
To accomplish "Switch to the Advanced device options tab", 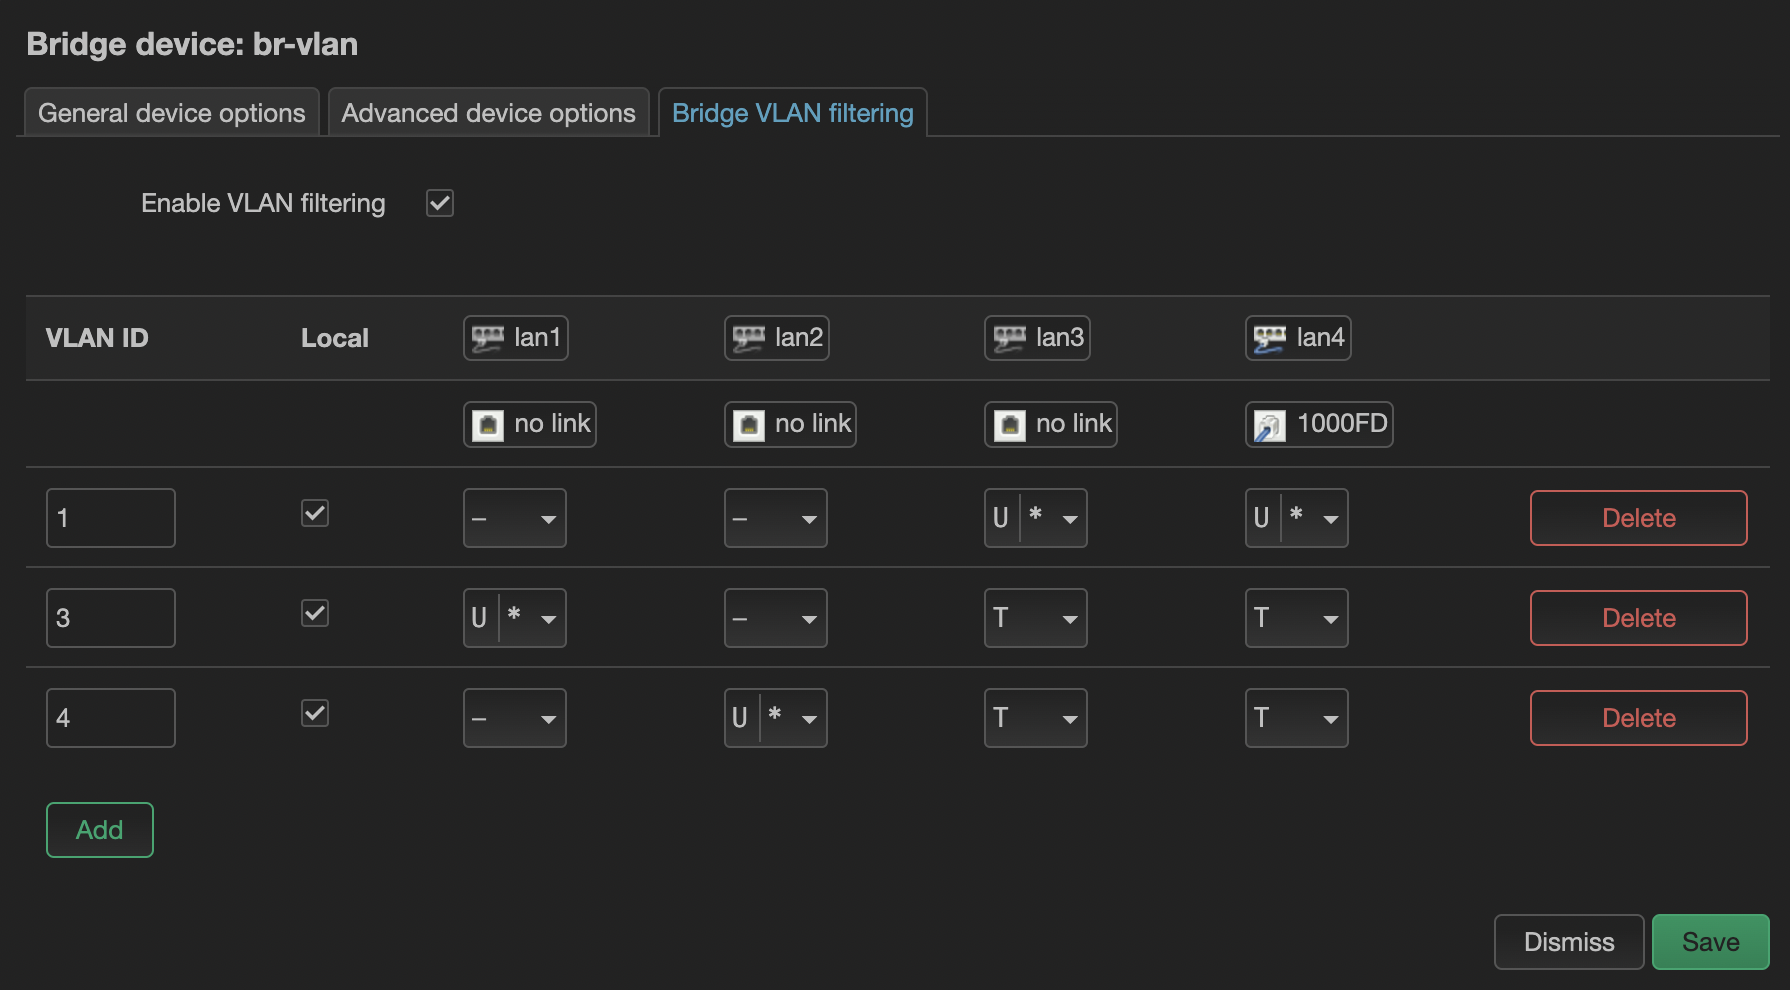I will coord(487,112).
